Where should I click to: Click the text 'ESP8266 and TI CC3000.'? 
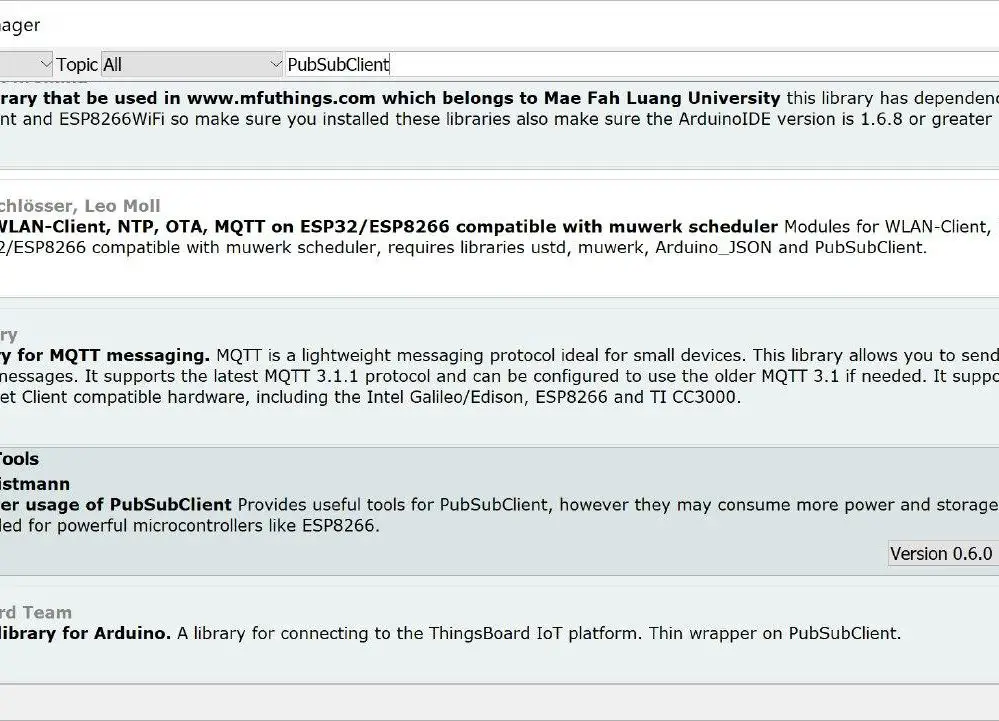pos(638,397)
